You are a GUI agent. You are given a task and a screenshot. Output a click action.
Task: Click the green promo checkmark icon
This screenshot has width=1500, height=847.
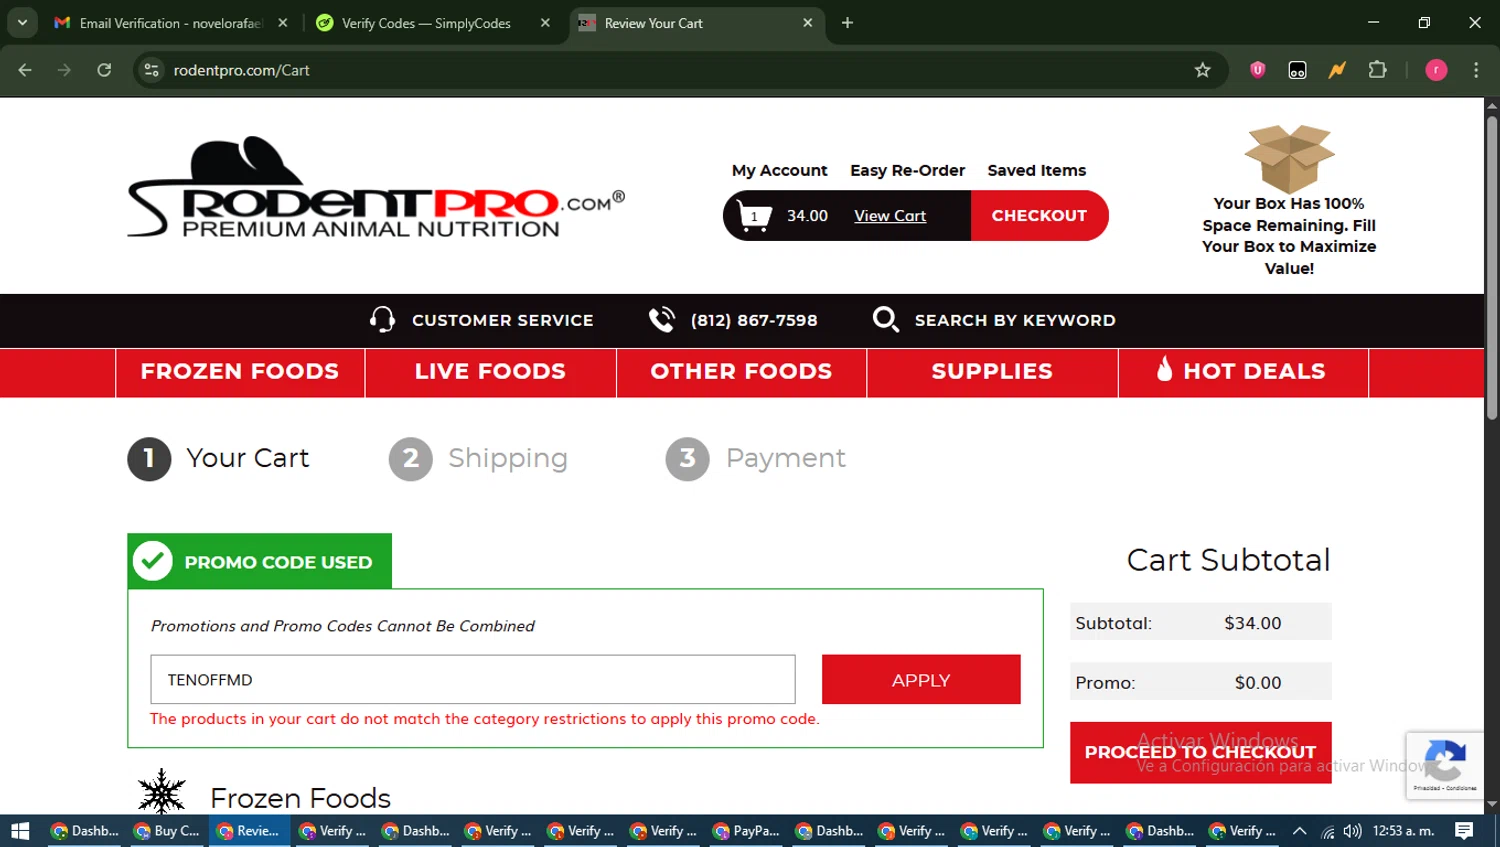[153, 561]
